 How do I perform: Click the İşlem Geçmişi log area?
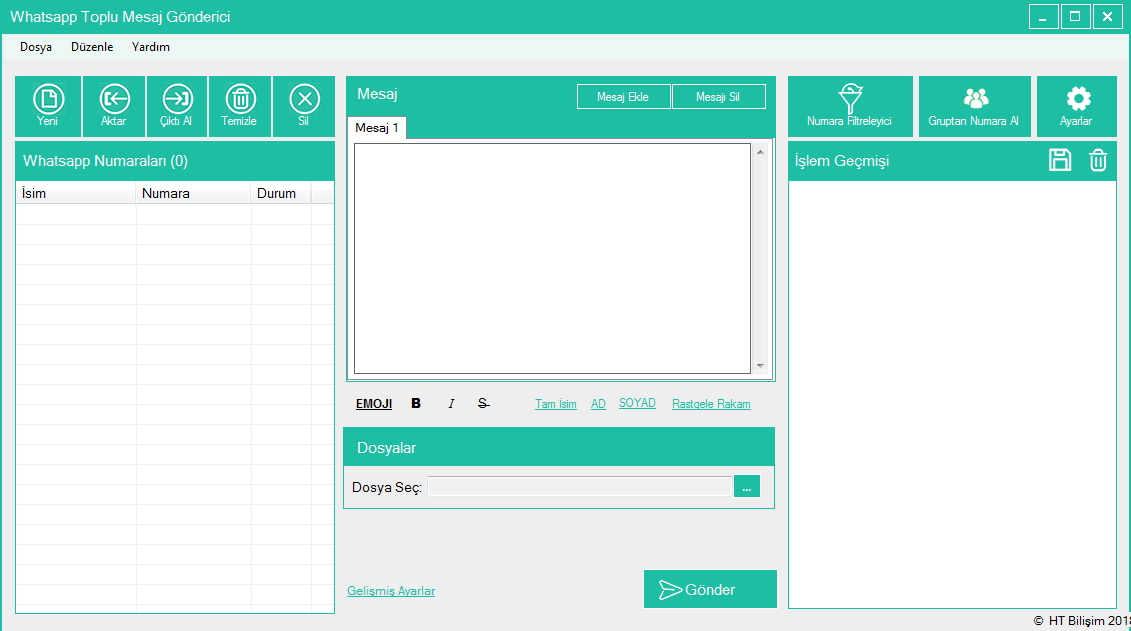[x=952, y=394]
